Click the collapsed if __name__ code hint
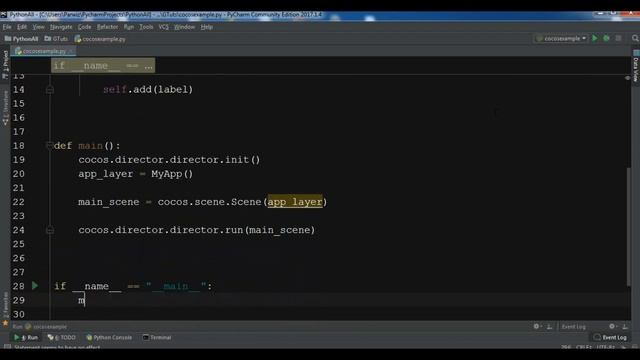This screenshot has height=360, width=640. click(103, 65)
